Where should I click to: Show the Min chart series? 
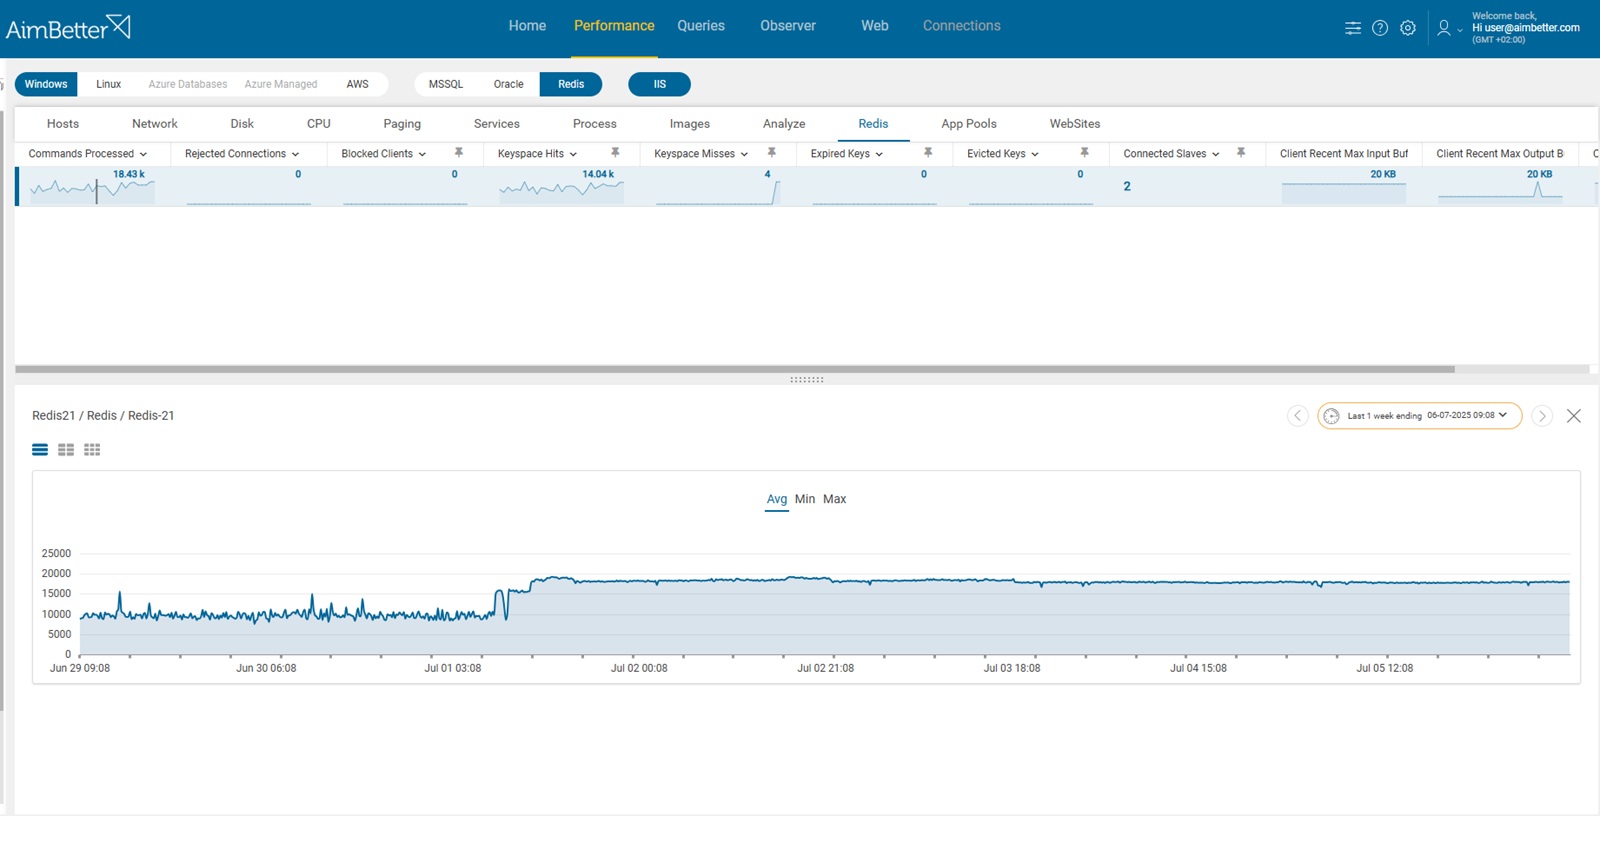point(805,499)
